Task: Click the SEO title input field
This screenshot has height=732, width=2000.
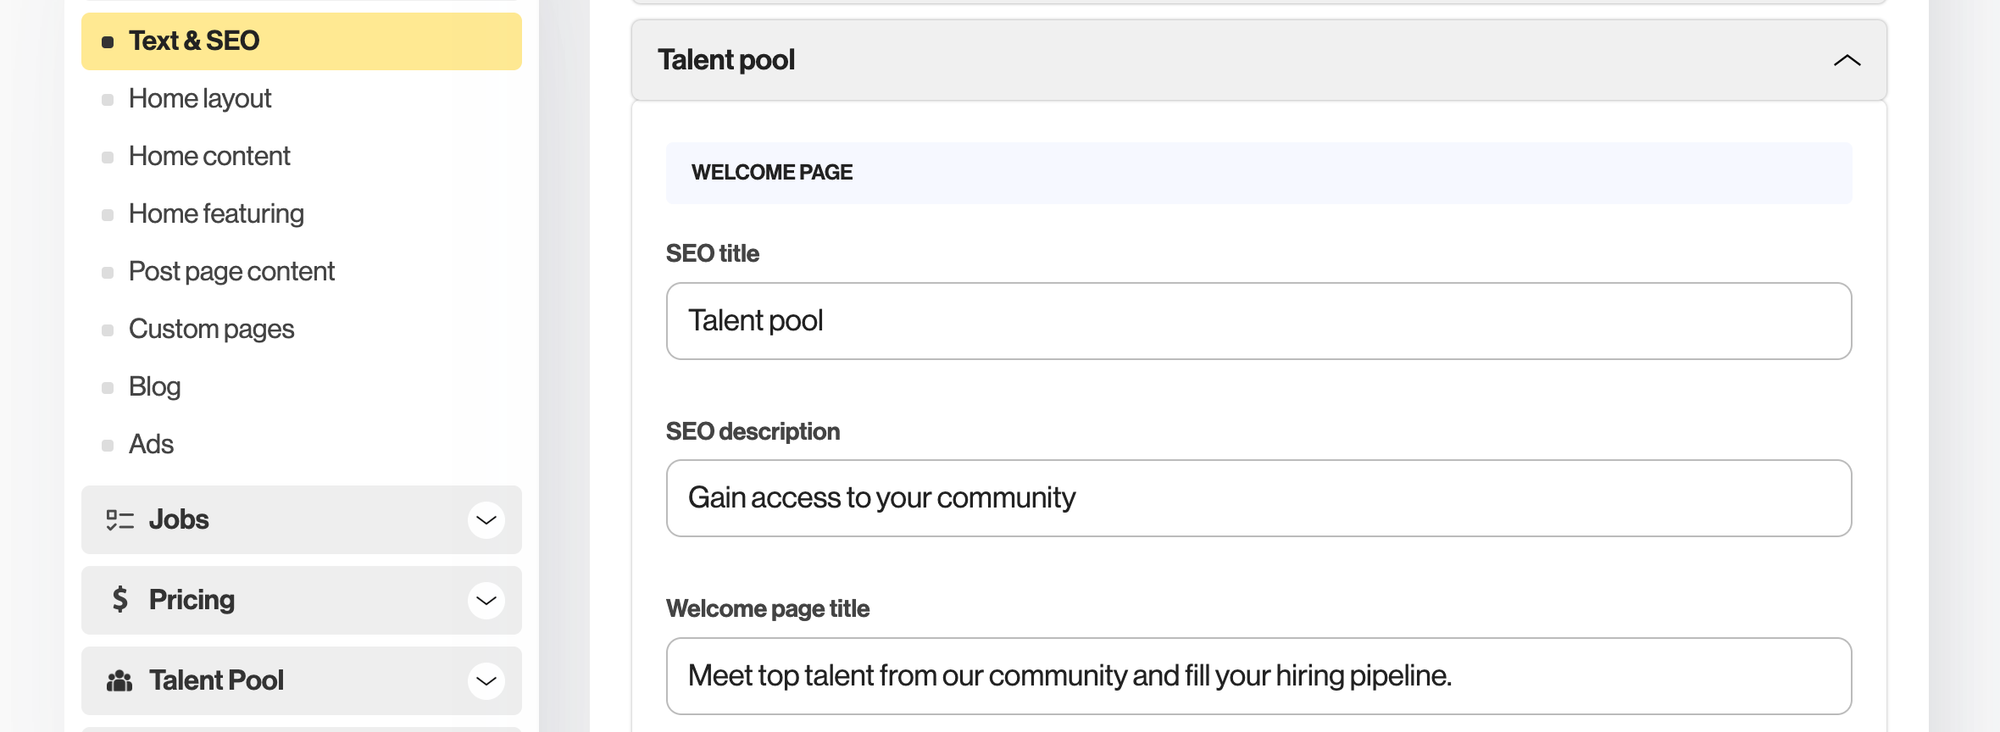Action: click(1258, 321)
